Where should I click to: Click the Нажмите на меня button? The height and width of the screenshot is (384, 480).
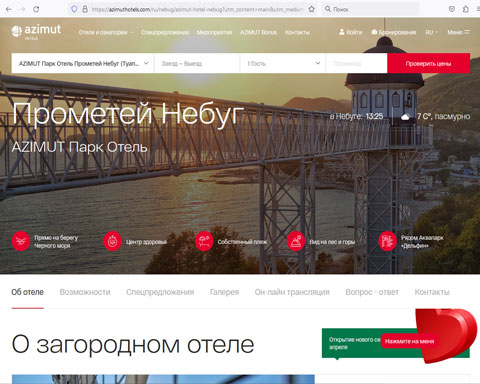click(x=409, y=341)
